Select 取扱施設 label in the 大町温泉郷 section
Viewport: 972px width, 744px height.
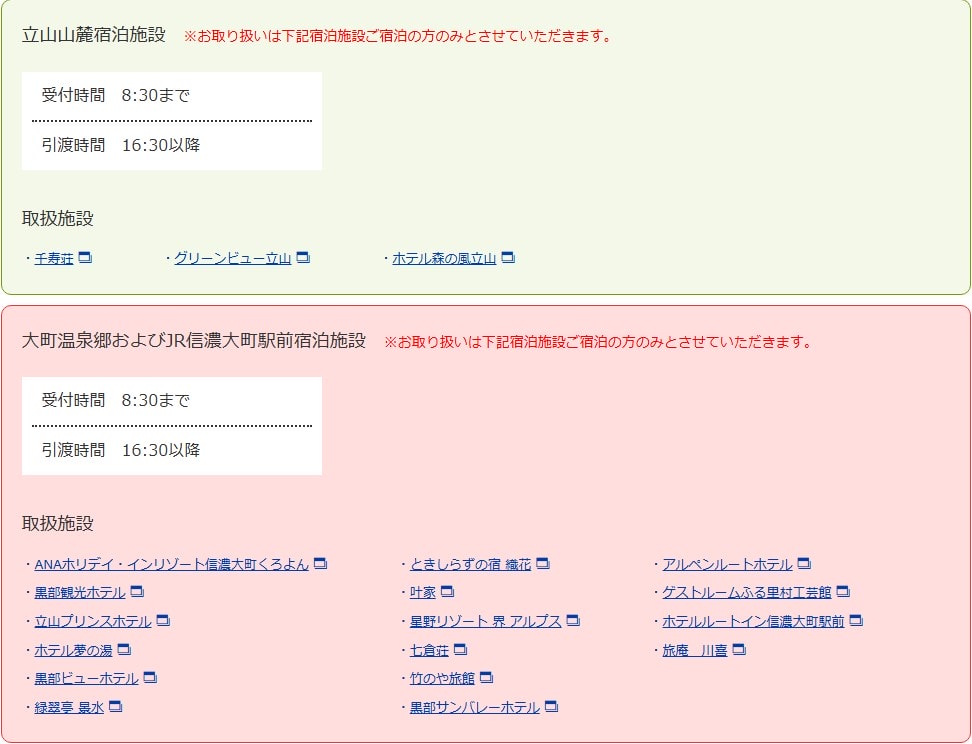(x=58, y=523)
